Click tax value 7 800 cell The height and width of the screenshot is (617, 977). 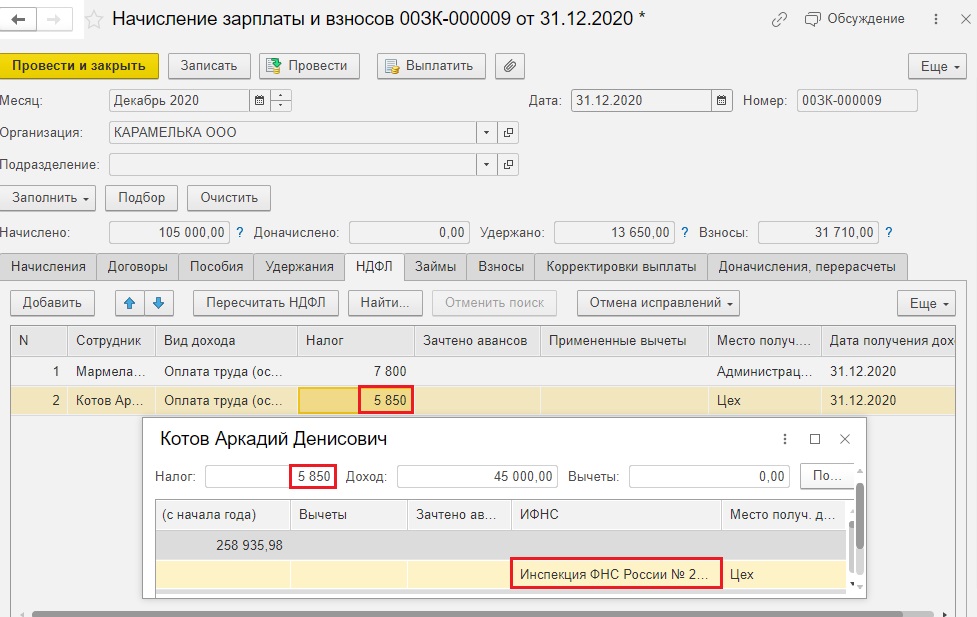(356, 371)
